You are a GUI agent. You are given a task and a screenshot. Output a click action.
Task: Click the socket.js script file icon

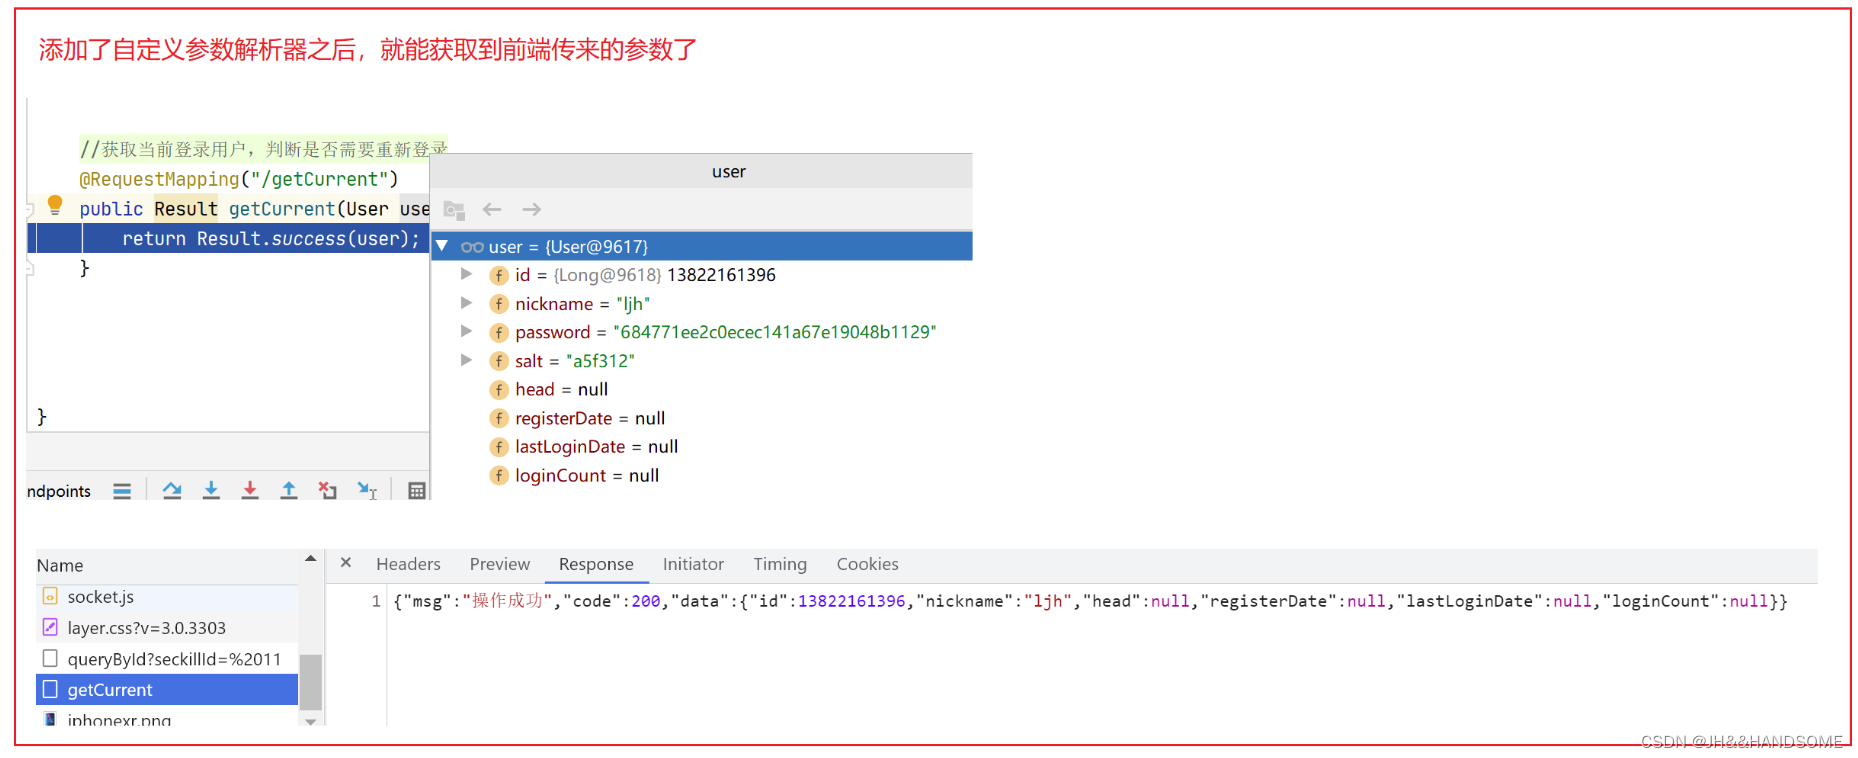(x=50, y=596)
